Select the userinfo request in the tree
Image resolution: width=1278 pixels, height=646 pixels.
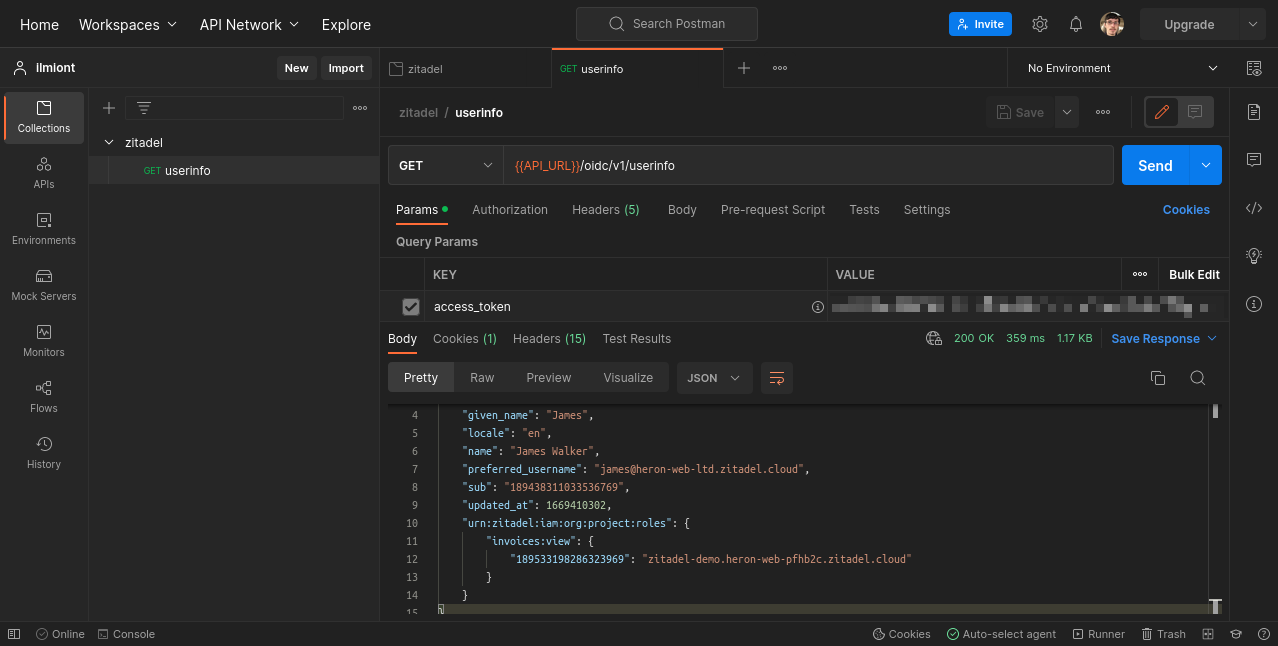coord(234,171)
